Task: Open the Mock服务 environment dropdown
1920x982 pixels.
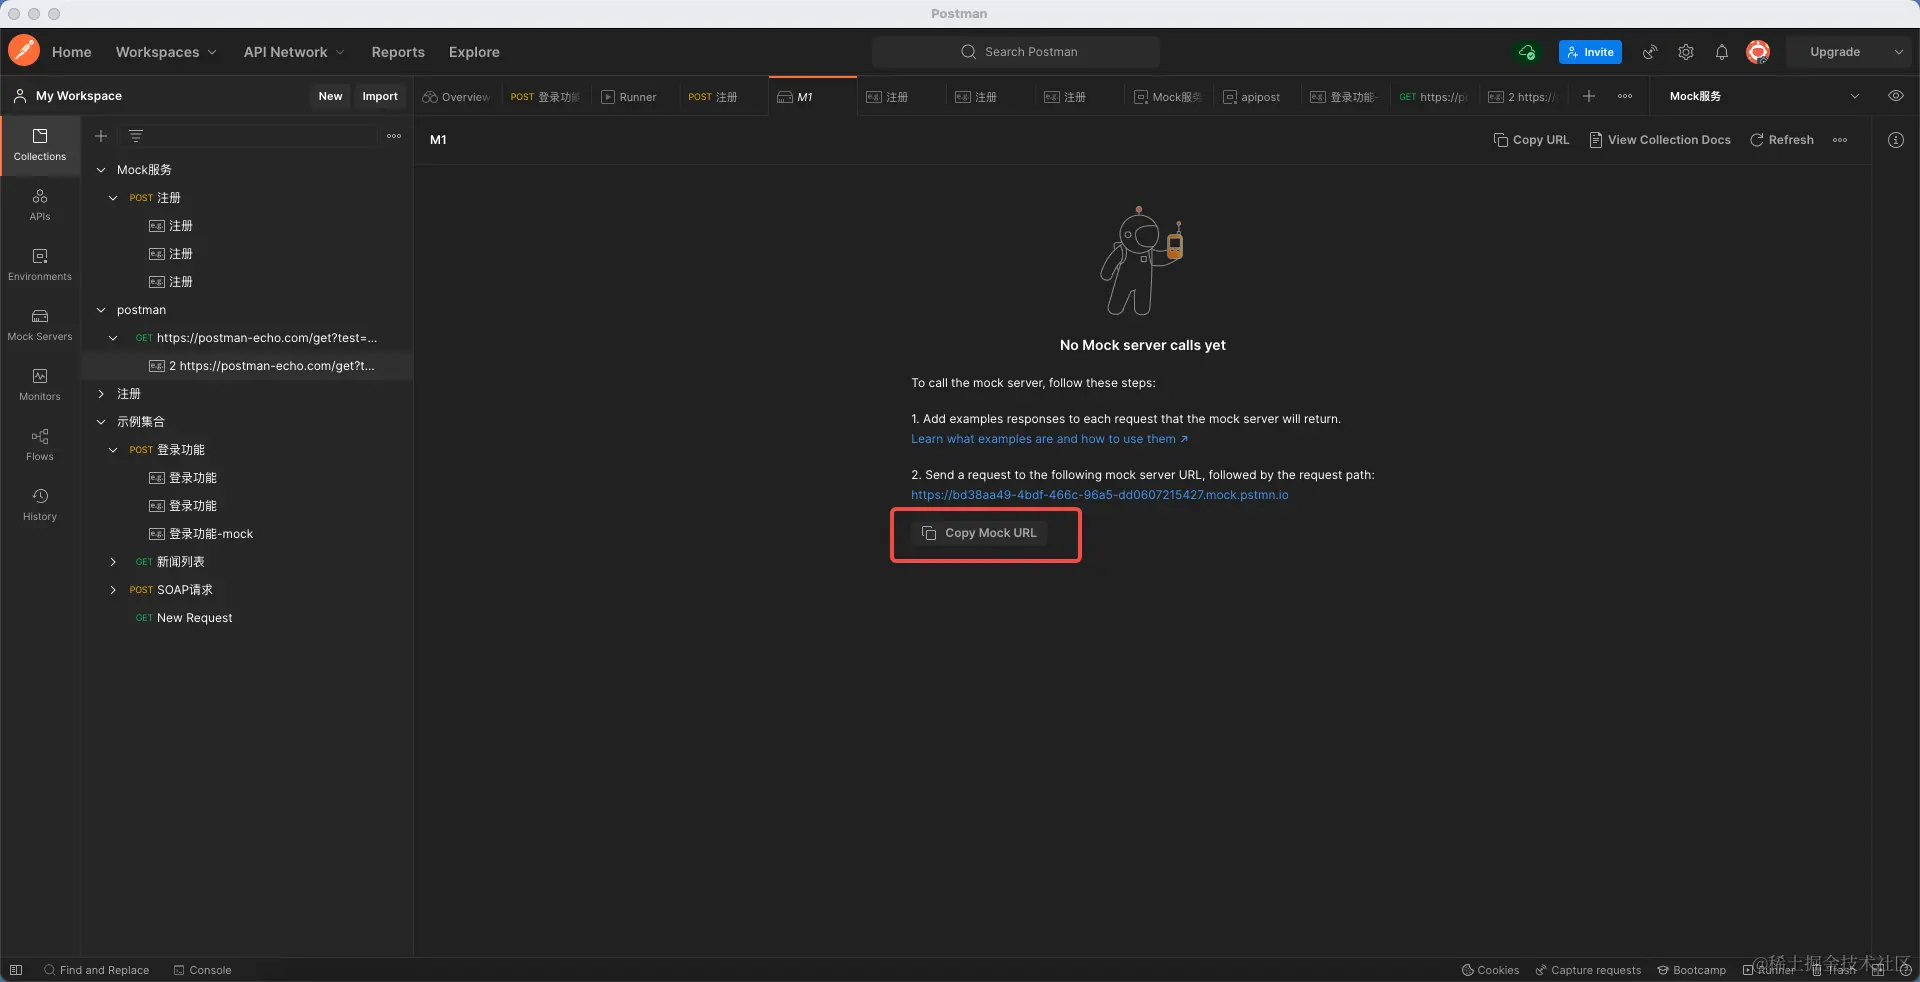Action: 1764,96
